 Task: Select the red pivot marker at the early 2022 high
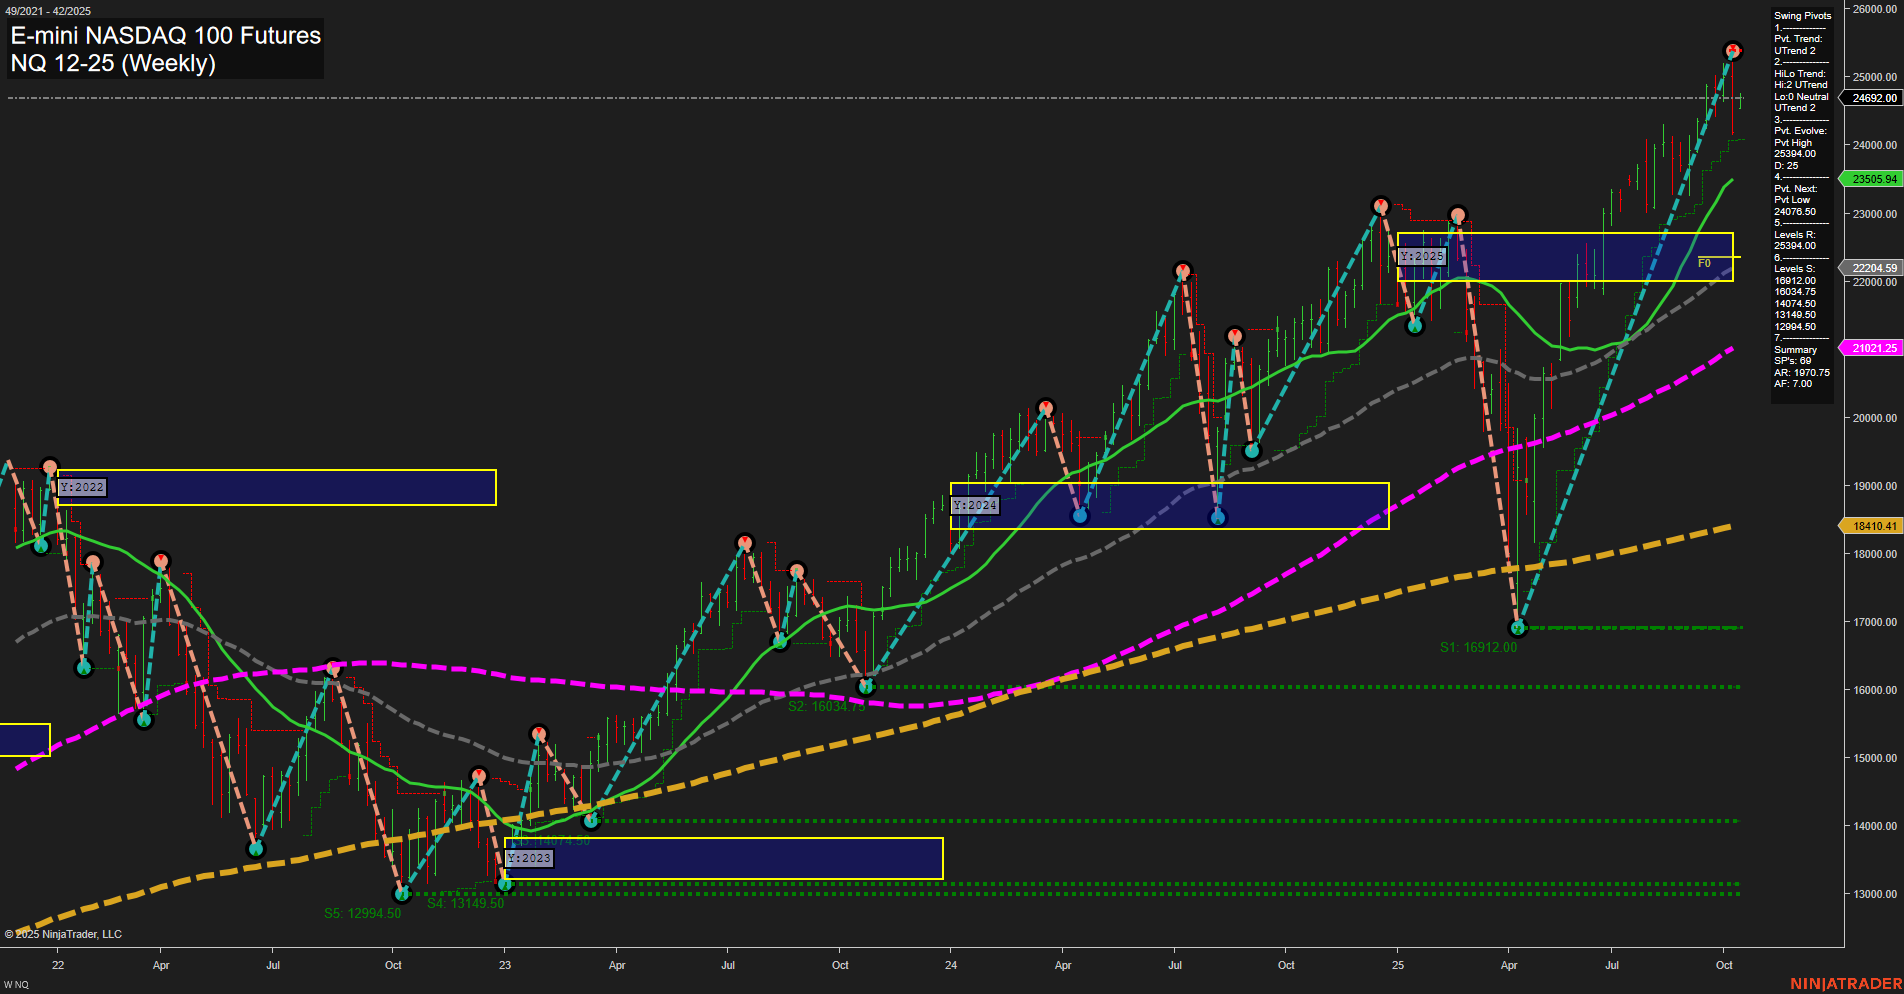click(x=48, y=464)
